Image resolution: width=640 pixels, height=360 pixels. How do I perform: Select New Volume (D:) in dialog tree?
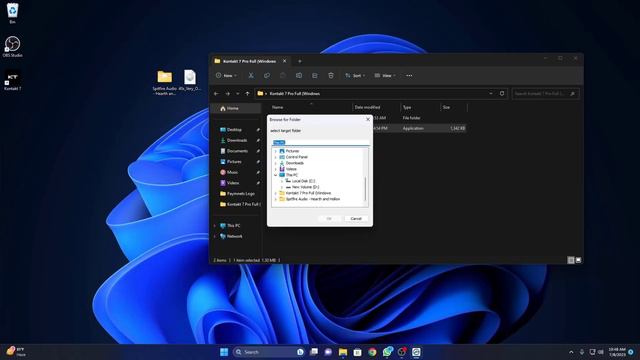click(305, 187)
